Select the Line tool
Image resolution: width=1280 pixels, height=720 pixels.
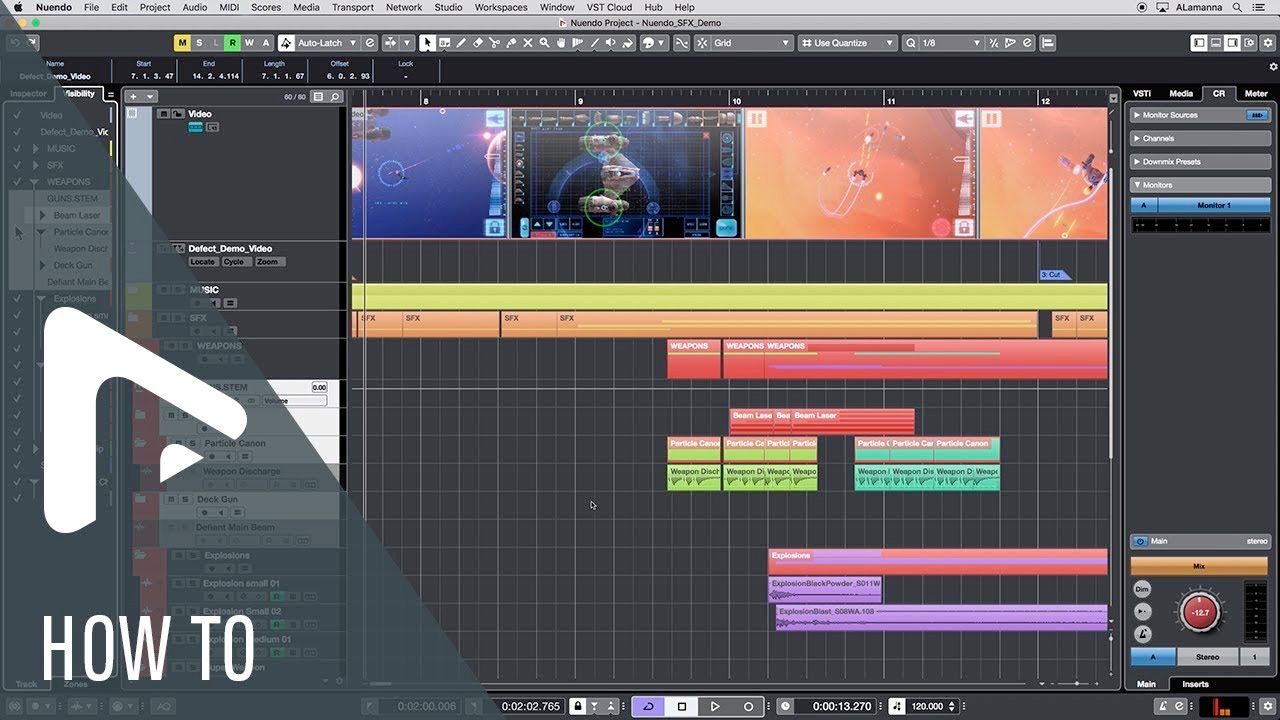pyautogui.click(x=594, y=43)
